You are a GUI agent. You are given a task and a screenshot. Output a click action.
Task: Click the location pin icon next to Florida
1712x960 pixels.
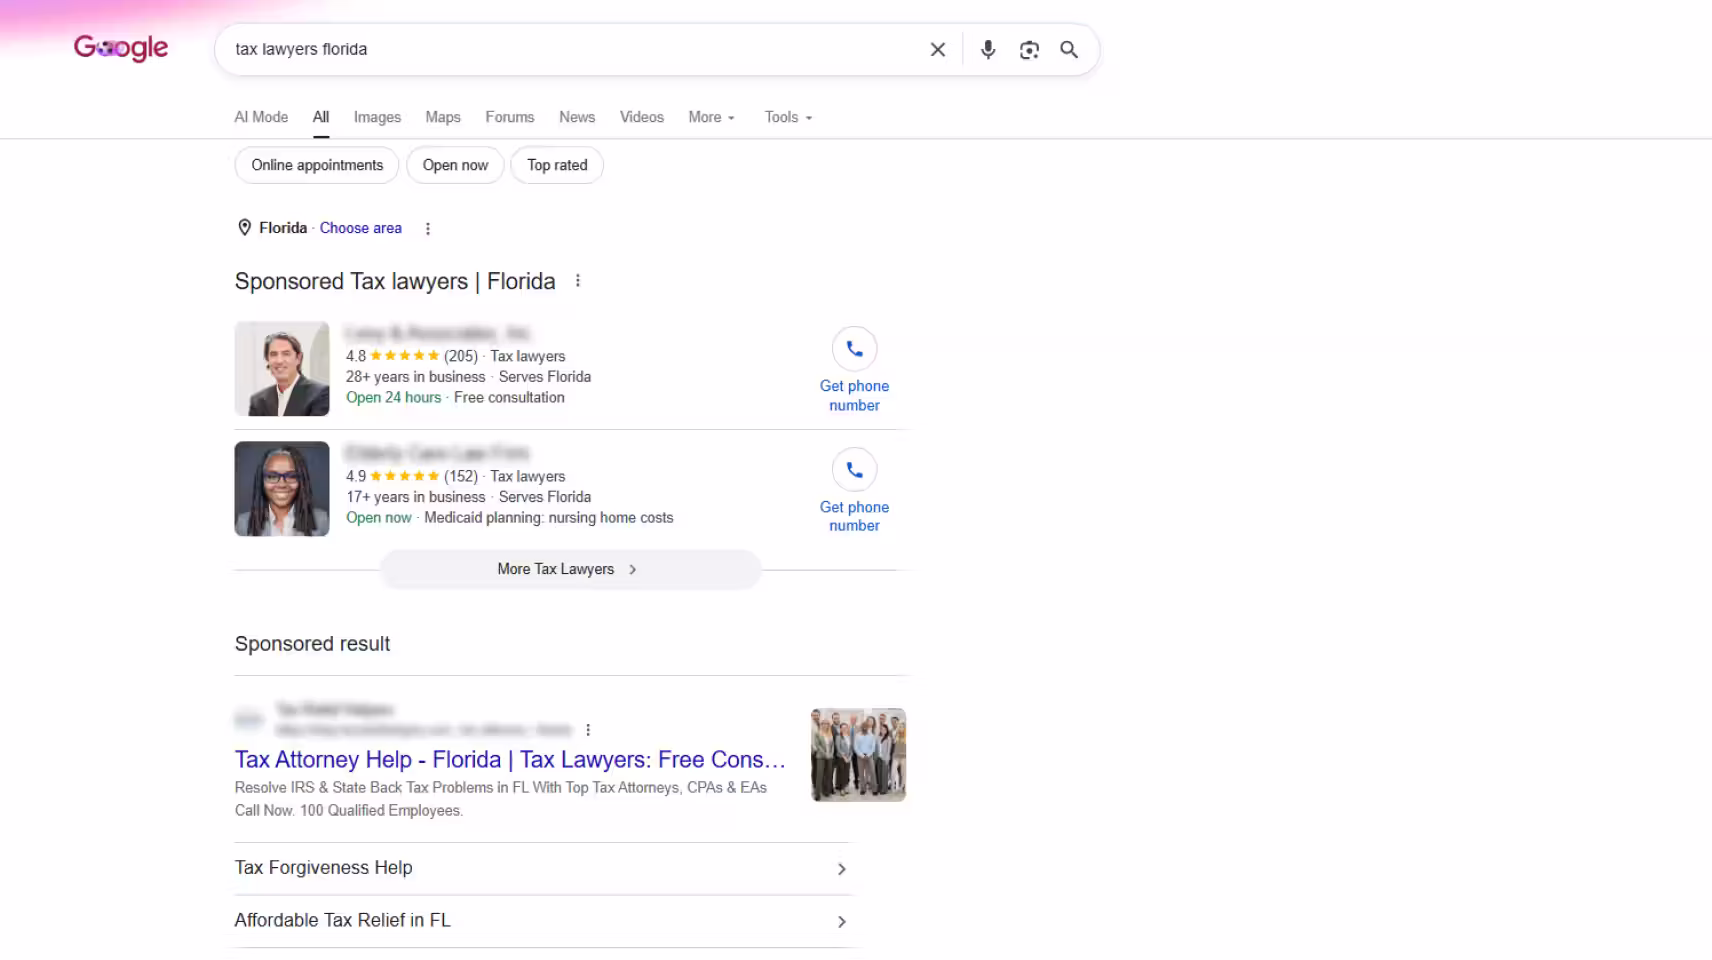point(244,228)
